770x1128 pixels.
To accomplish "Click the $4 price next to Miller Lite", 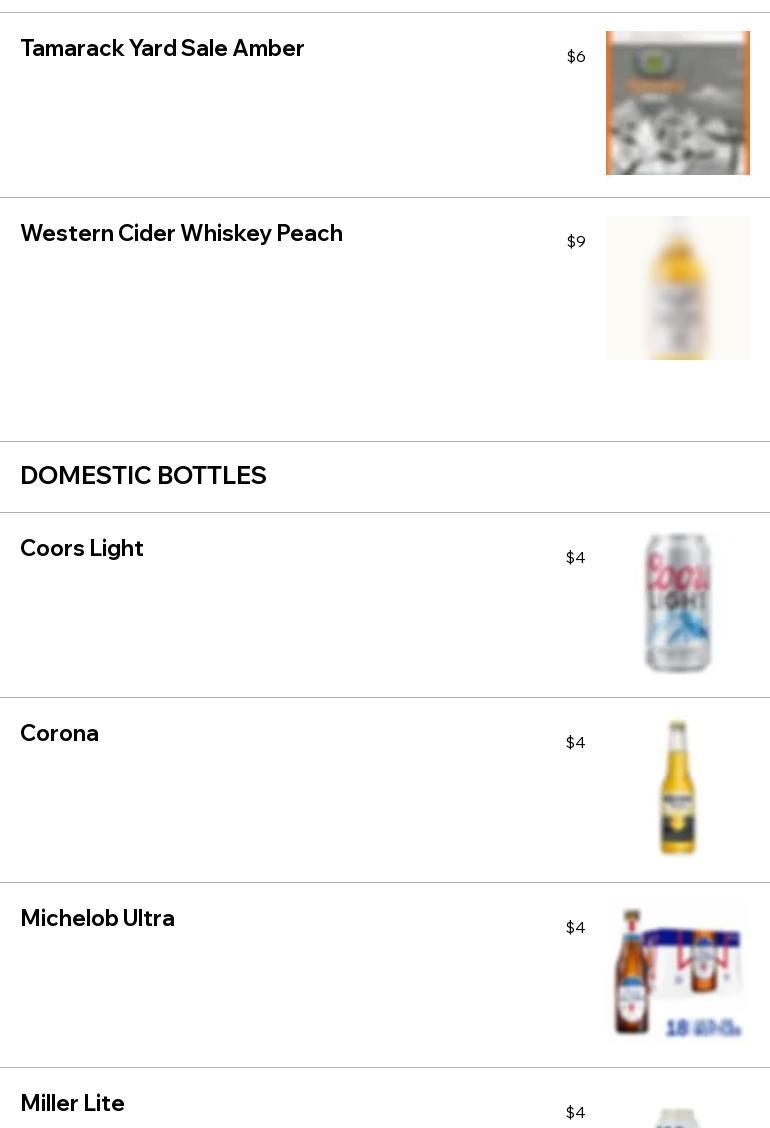I will (x=576, y=1113).
